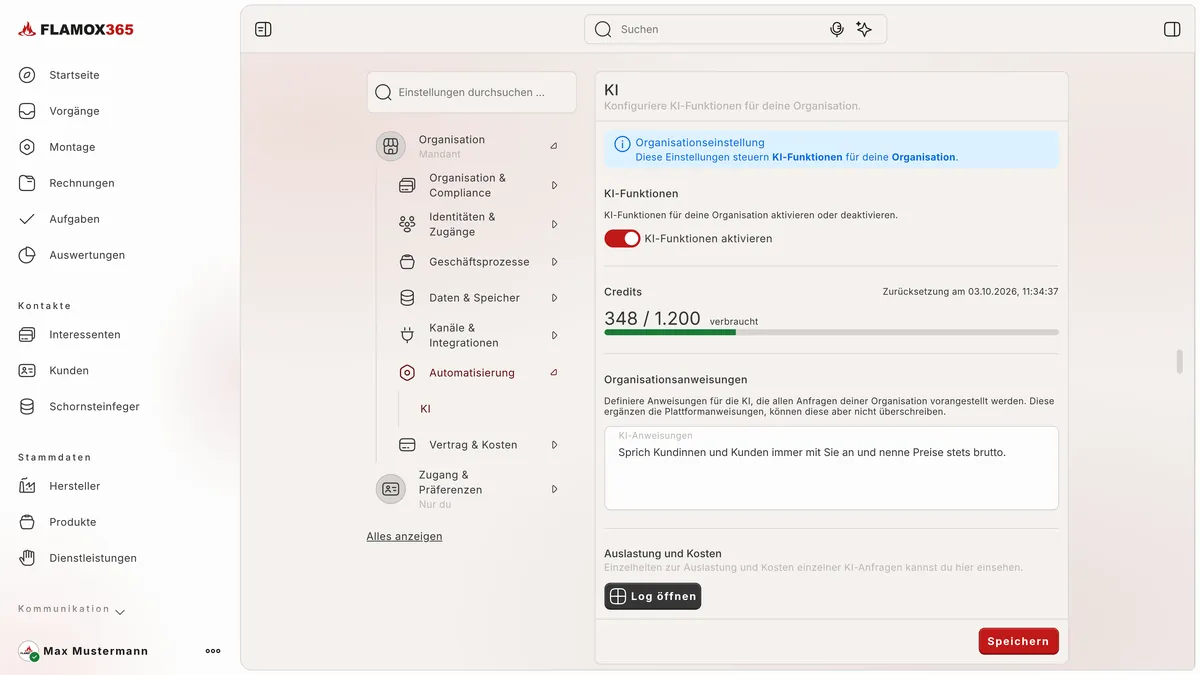Open Rechnungen in the sidebar
Screen dimensions: 1200x675
81,183
